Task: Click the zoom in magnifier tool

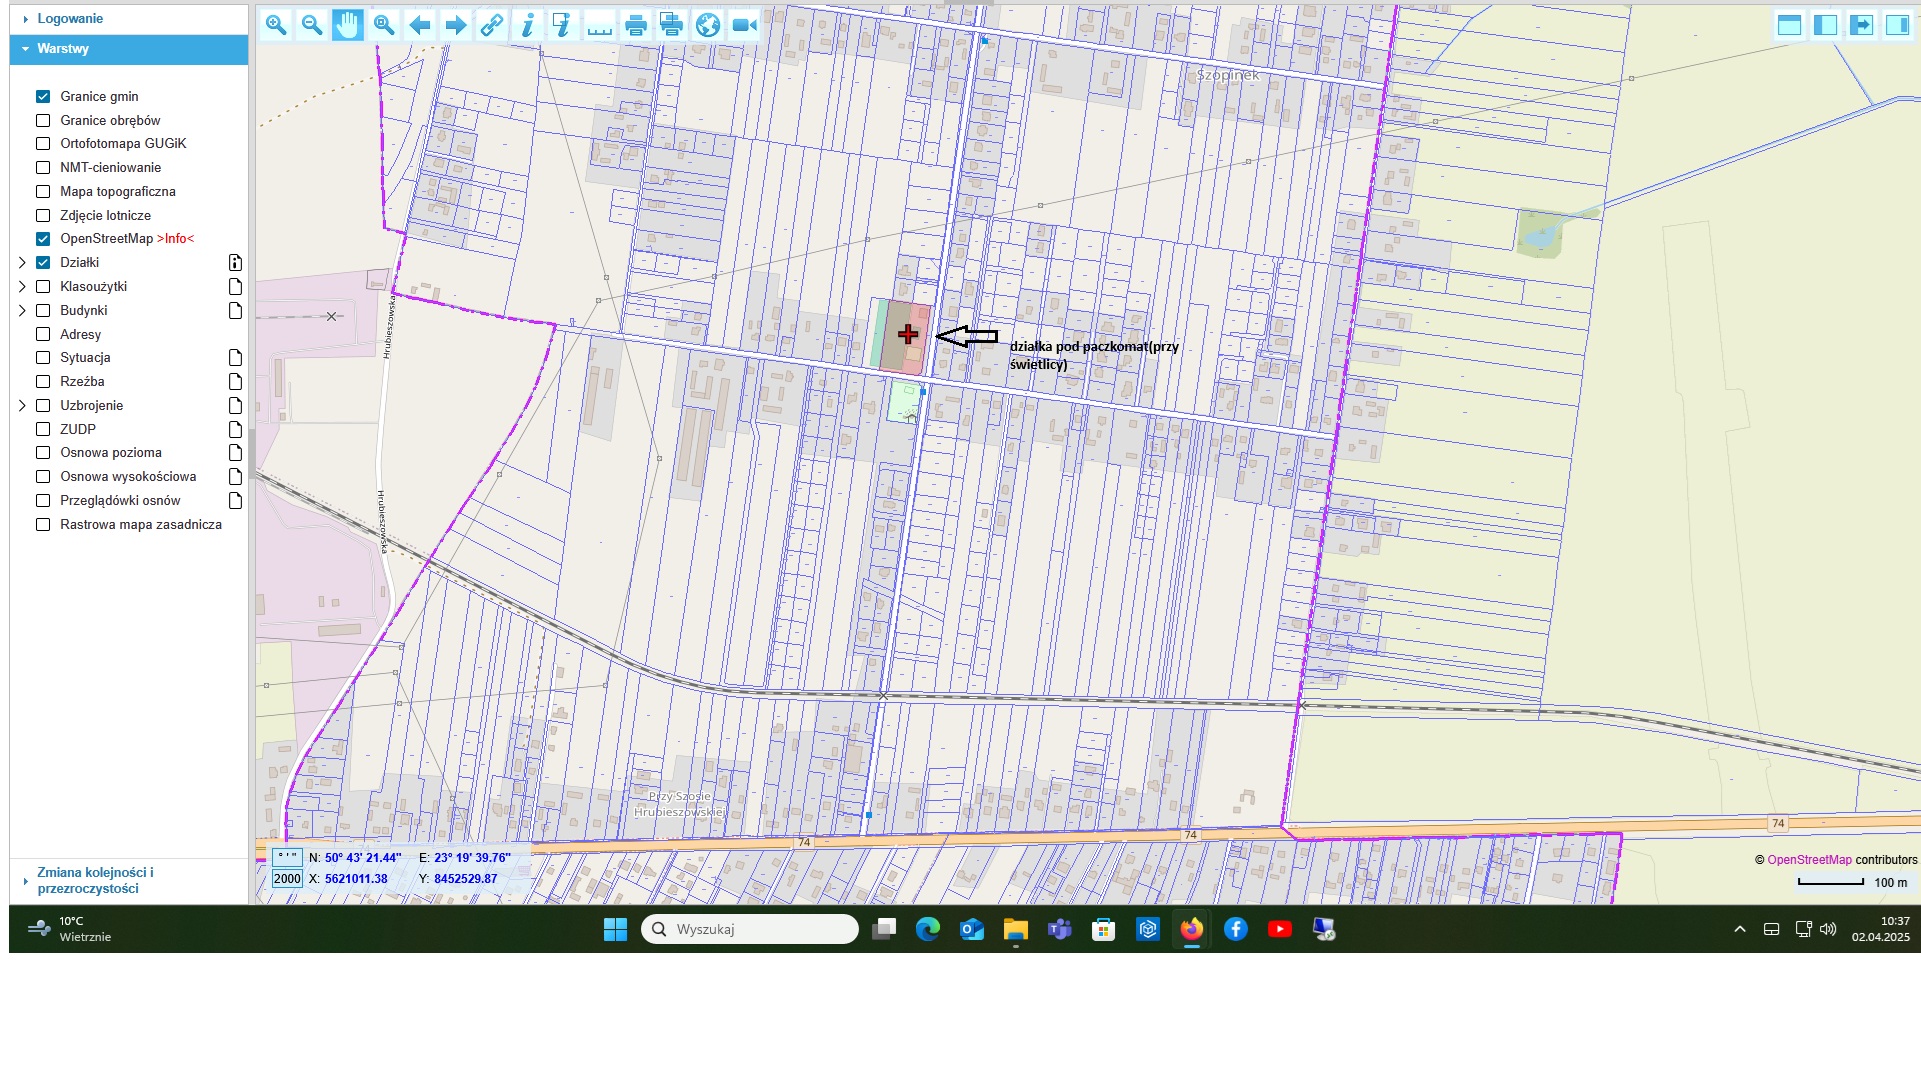Action: coord(276,26)
